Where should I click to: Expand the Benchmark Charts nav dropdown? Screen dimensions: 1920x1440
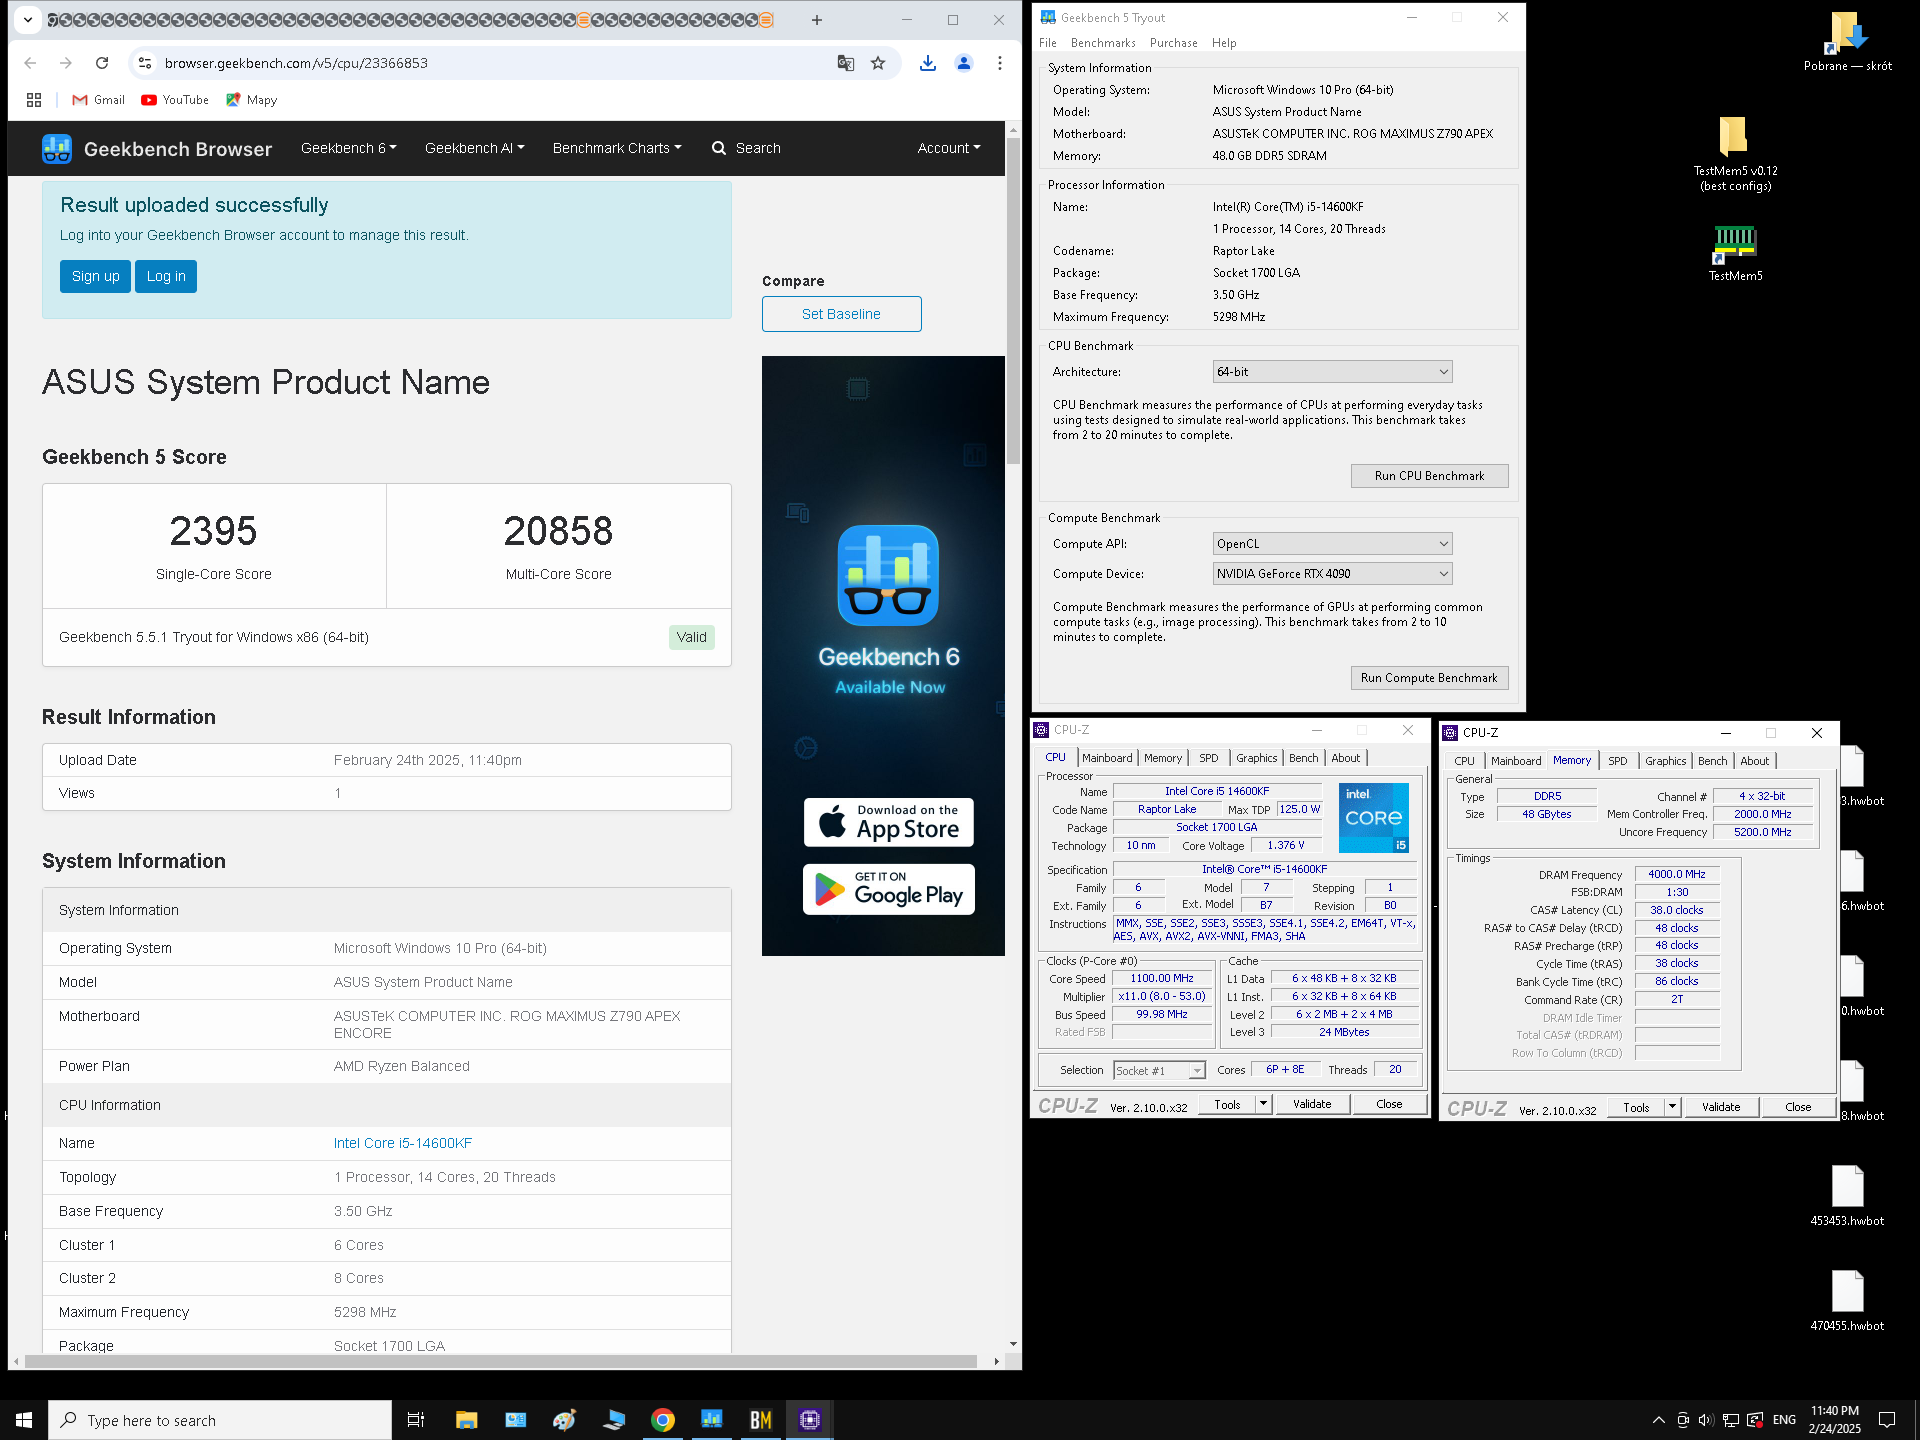click(617, 148)
